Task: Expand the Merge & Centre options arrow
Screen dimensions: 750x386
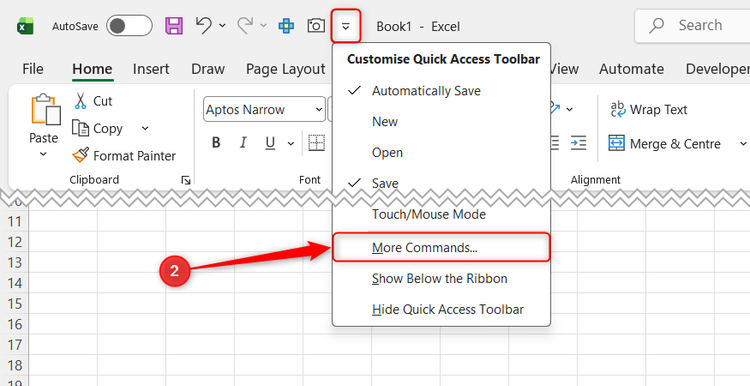Action: pyautogui.click(x=743, y=143)
